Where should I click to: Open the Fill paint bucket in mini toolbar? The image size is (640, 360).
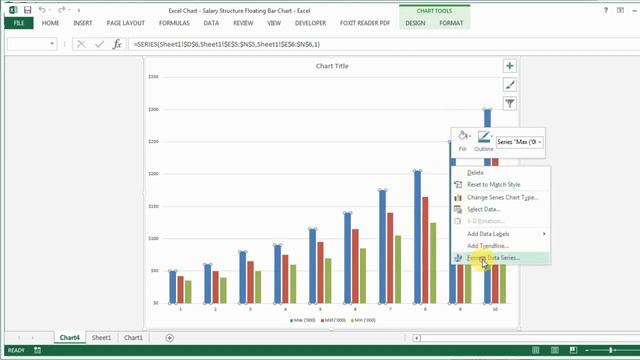click(462, 136)
